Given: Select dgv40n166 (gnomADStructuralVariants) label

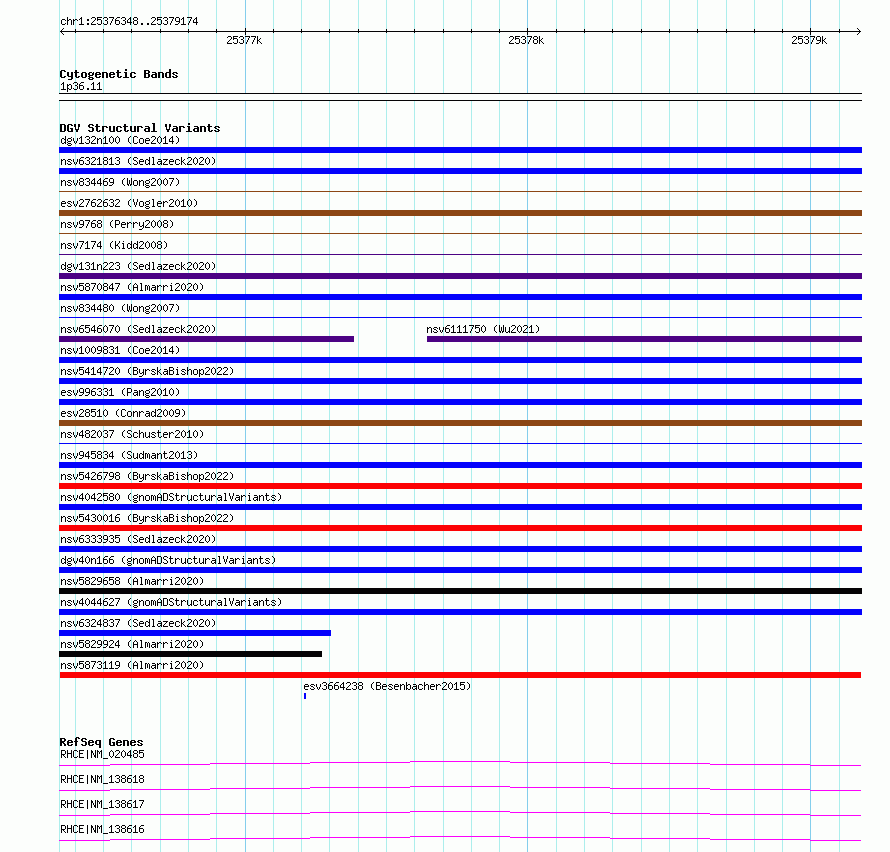Looking at the screenshot, I should [168, 560].
